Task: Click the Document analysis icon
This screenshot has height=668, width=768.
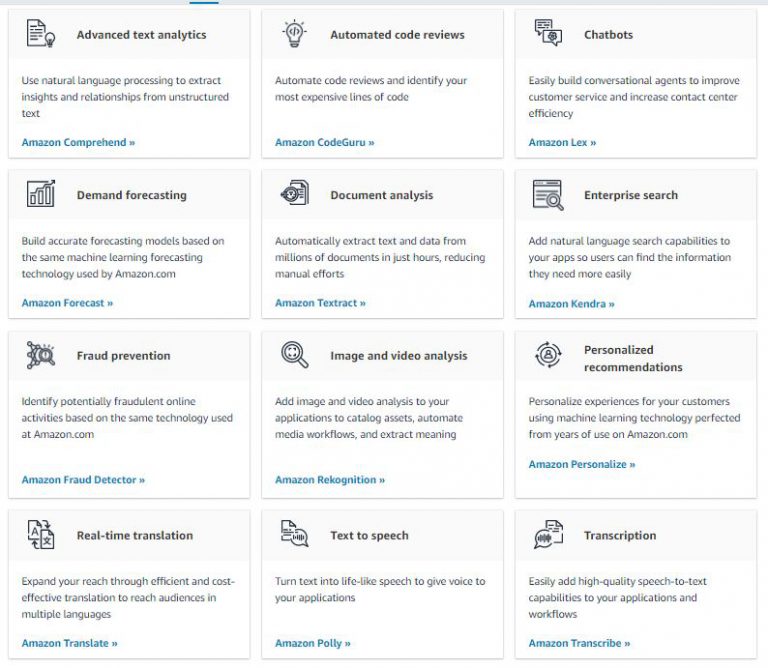Action: (294, 193)
